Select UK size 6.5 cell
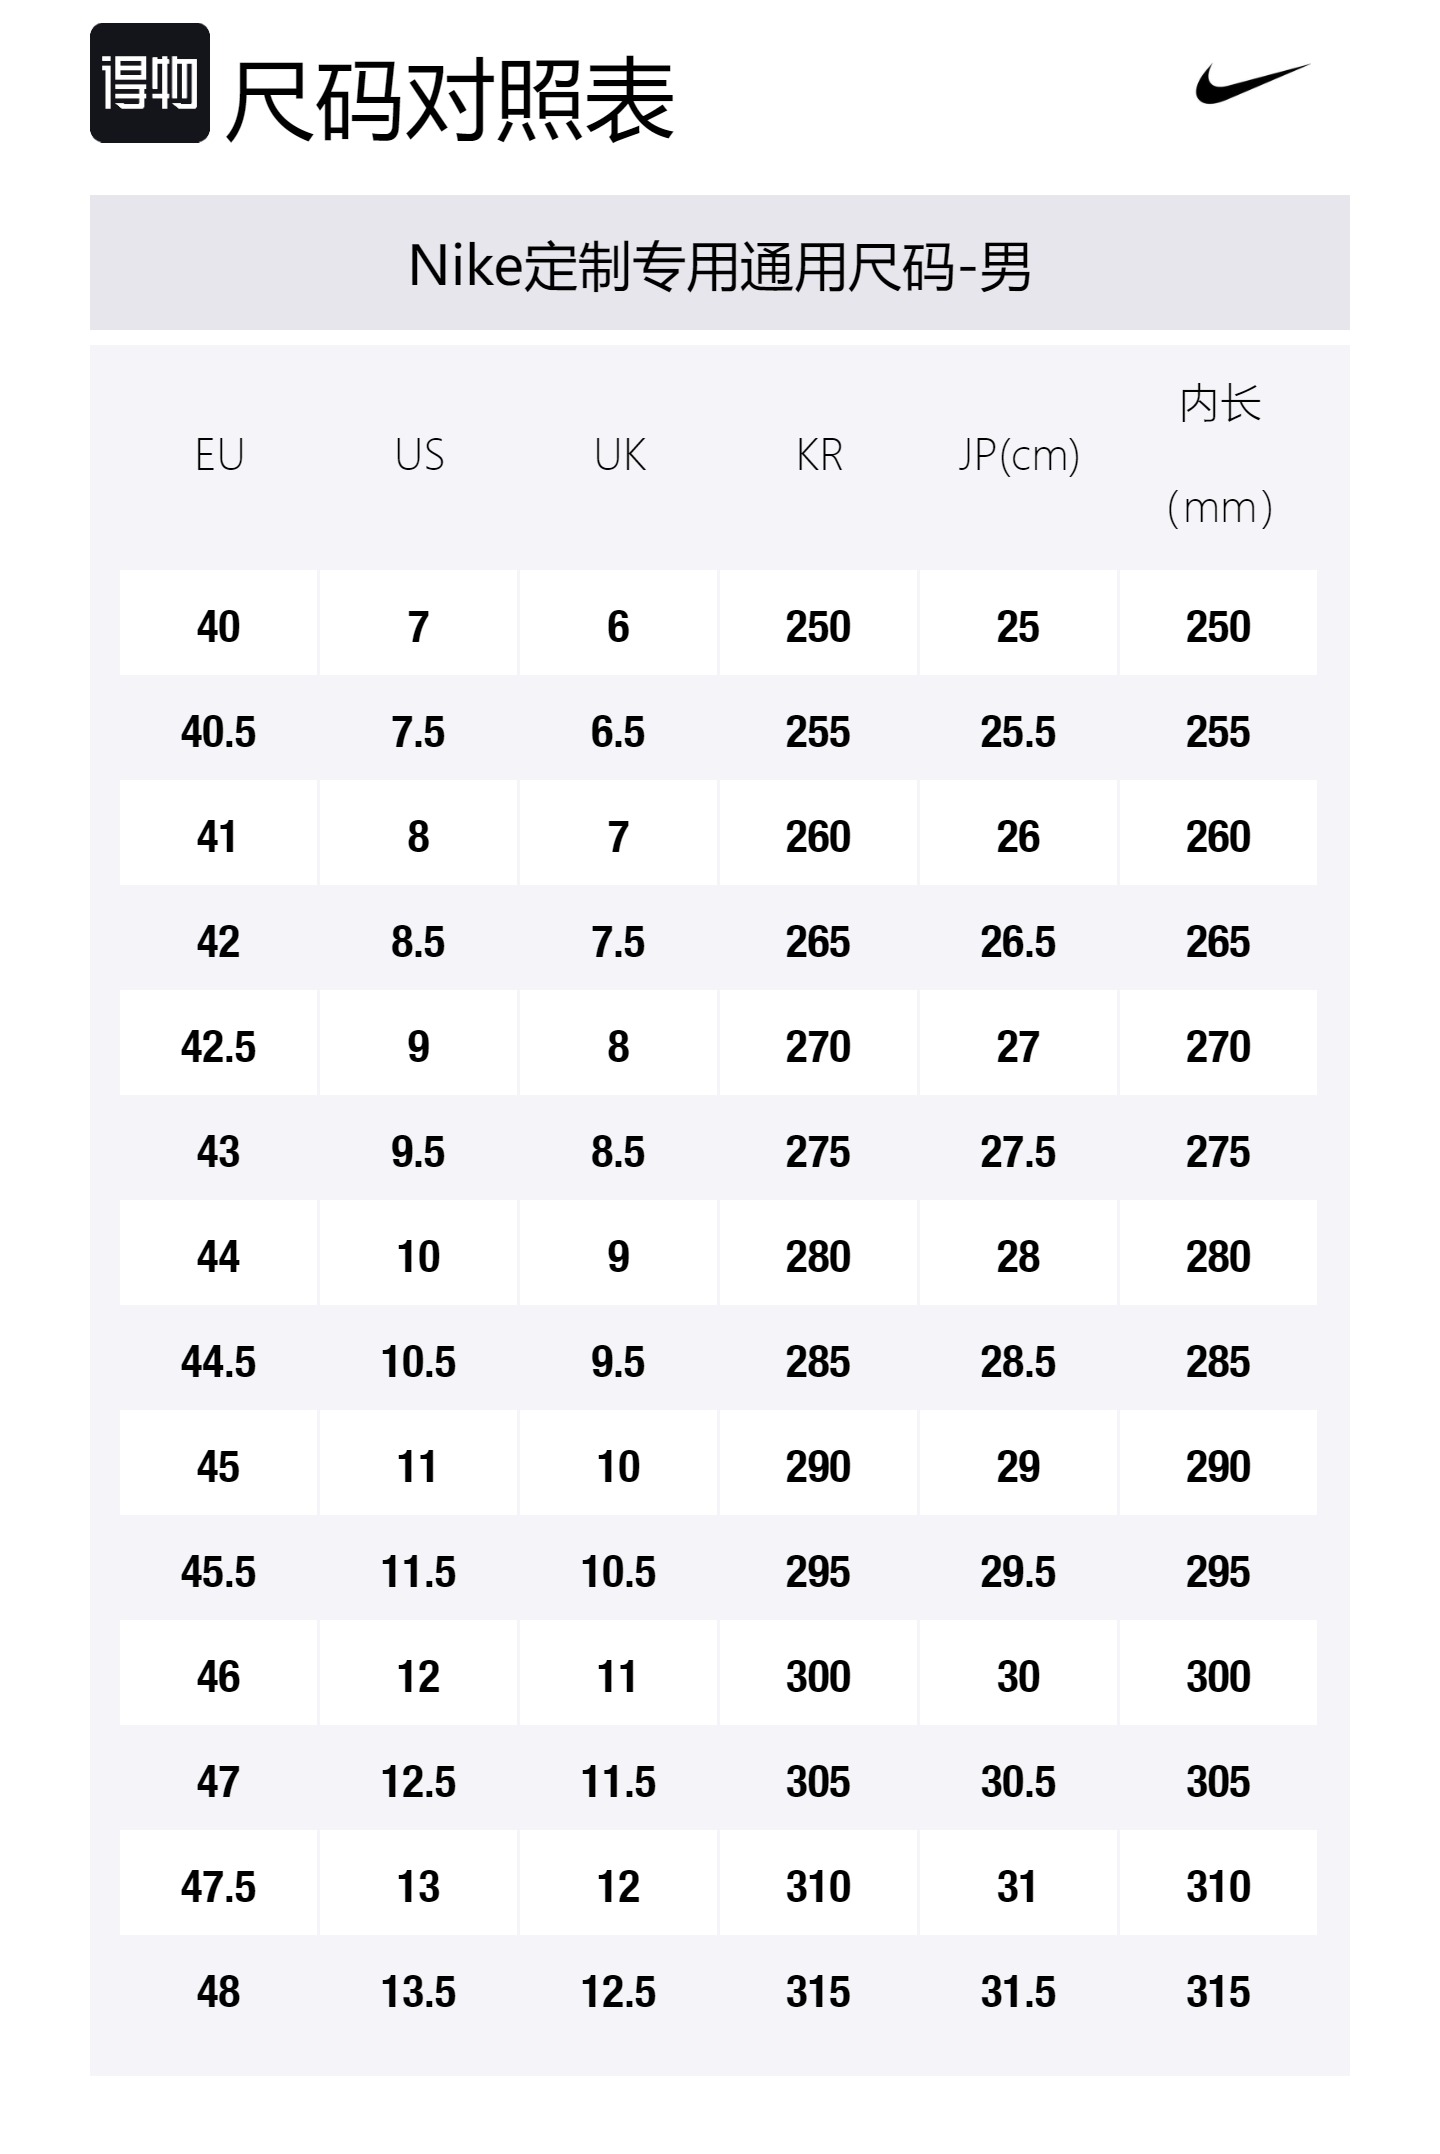The image size is (1440, 2154). (619, 732)
